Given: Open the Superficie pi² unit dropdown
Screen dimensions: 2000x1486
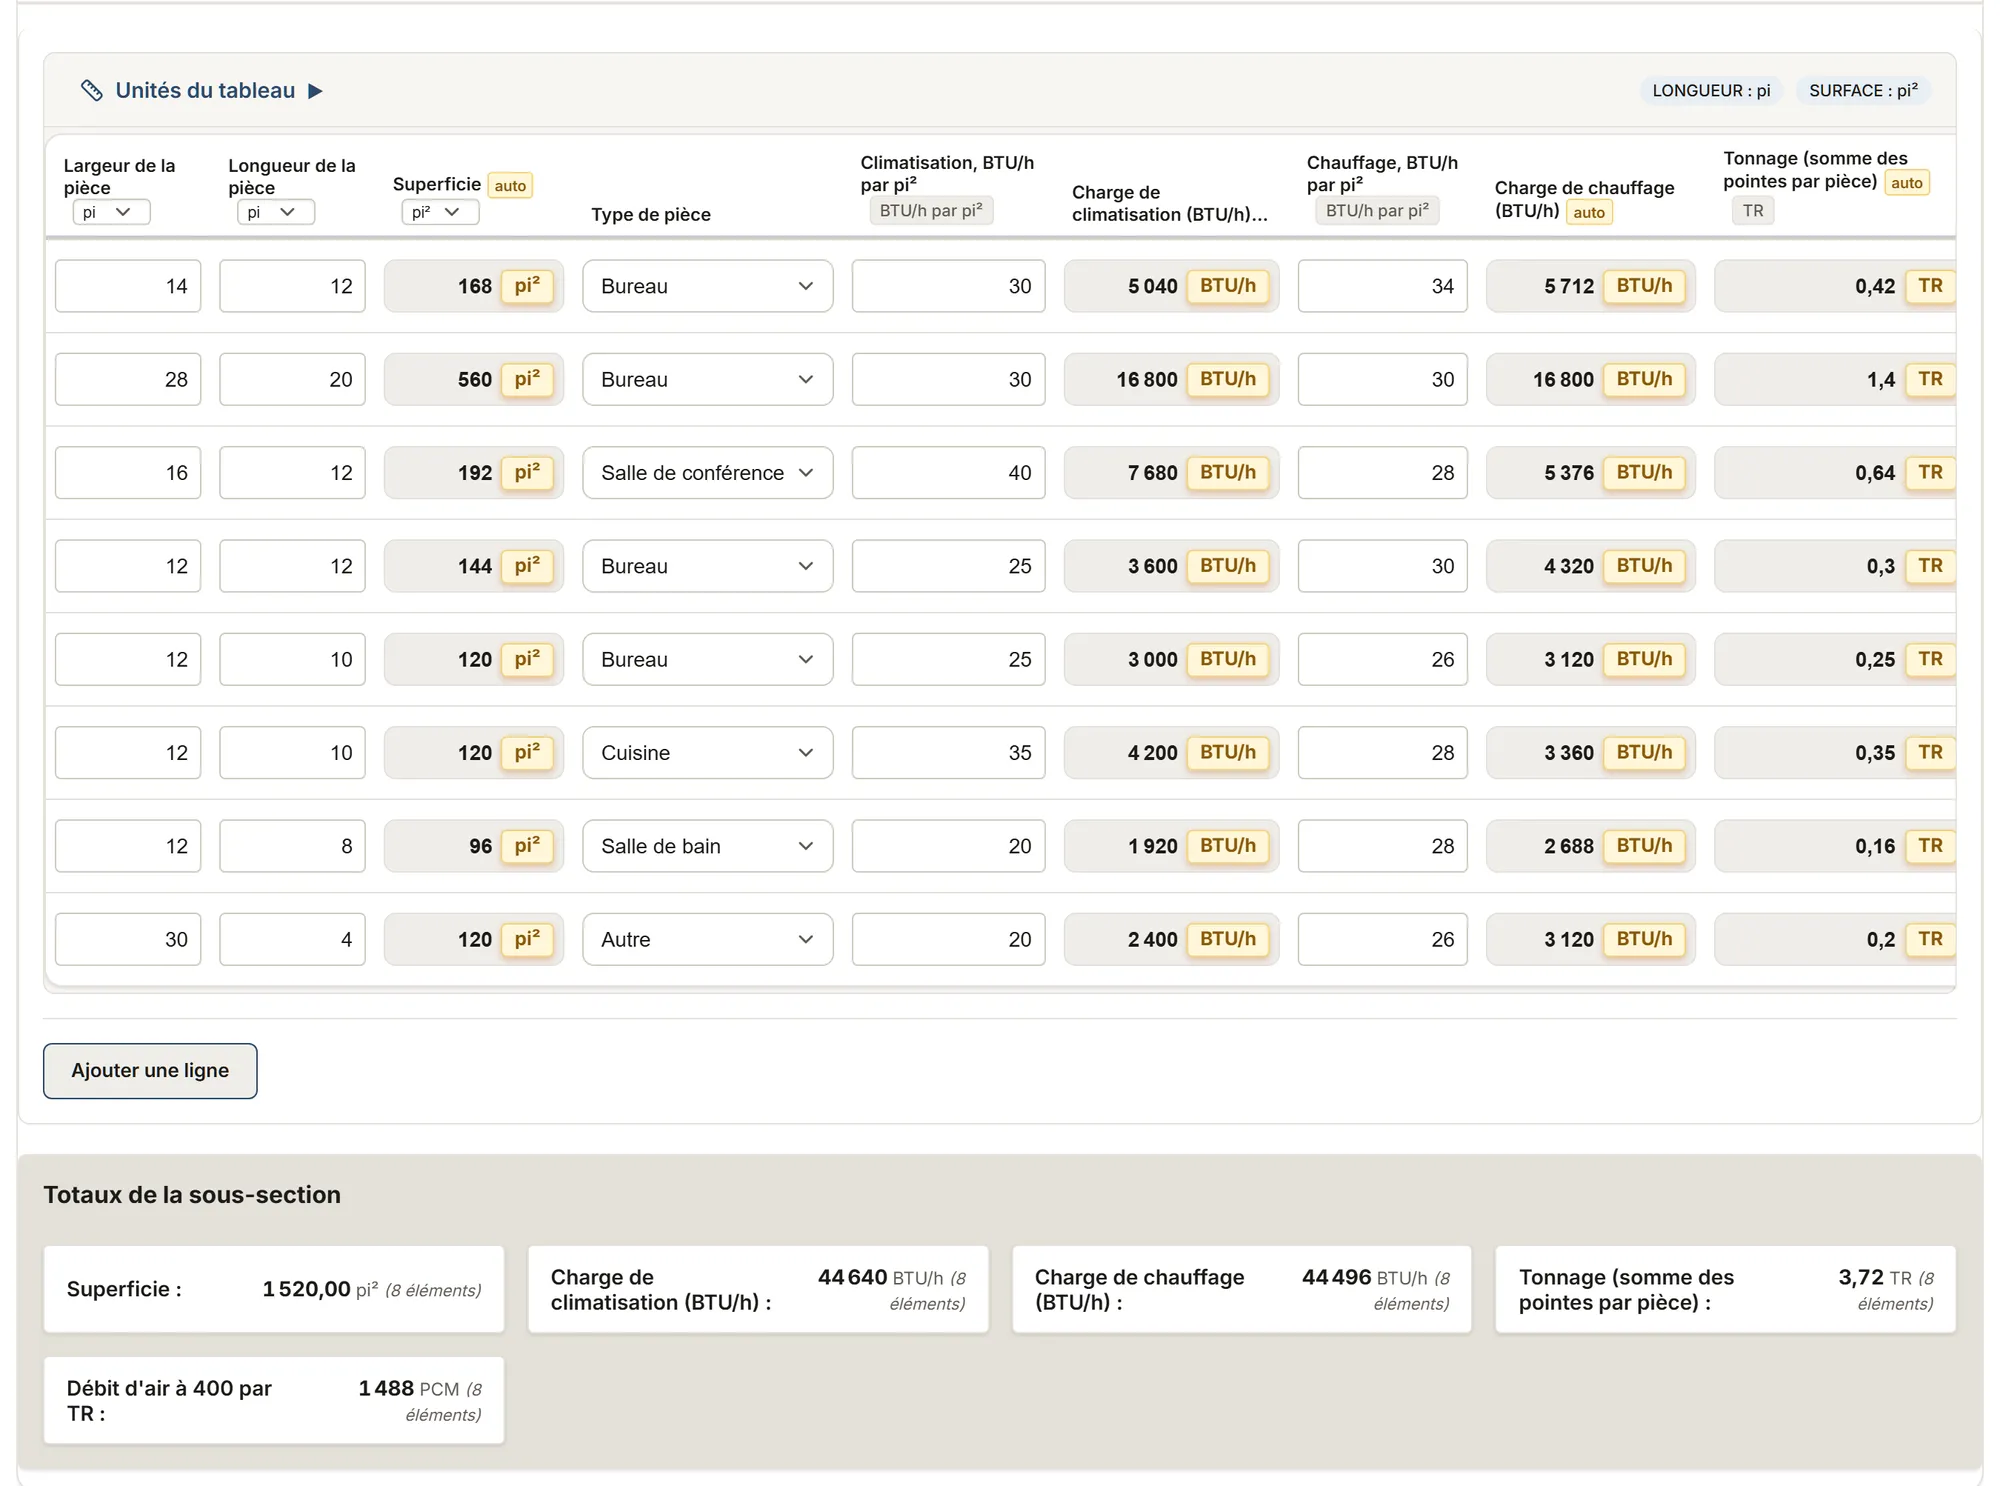Looking at the screenshot, I should pos(440,212).
